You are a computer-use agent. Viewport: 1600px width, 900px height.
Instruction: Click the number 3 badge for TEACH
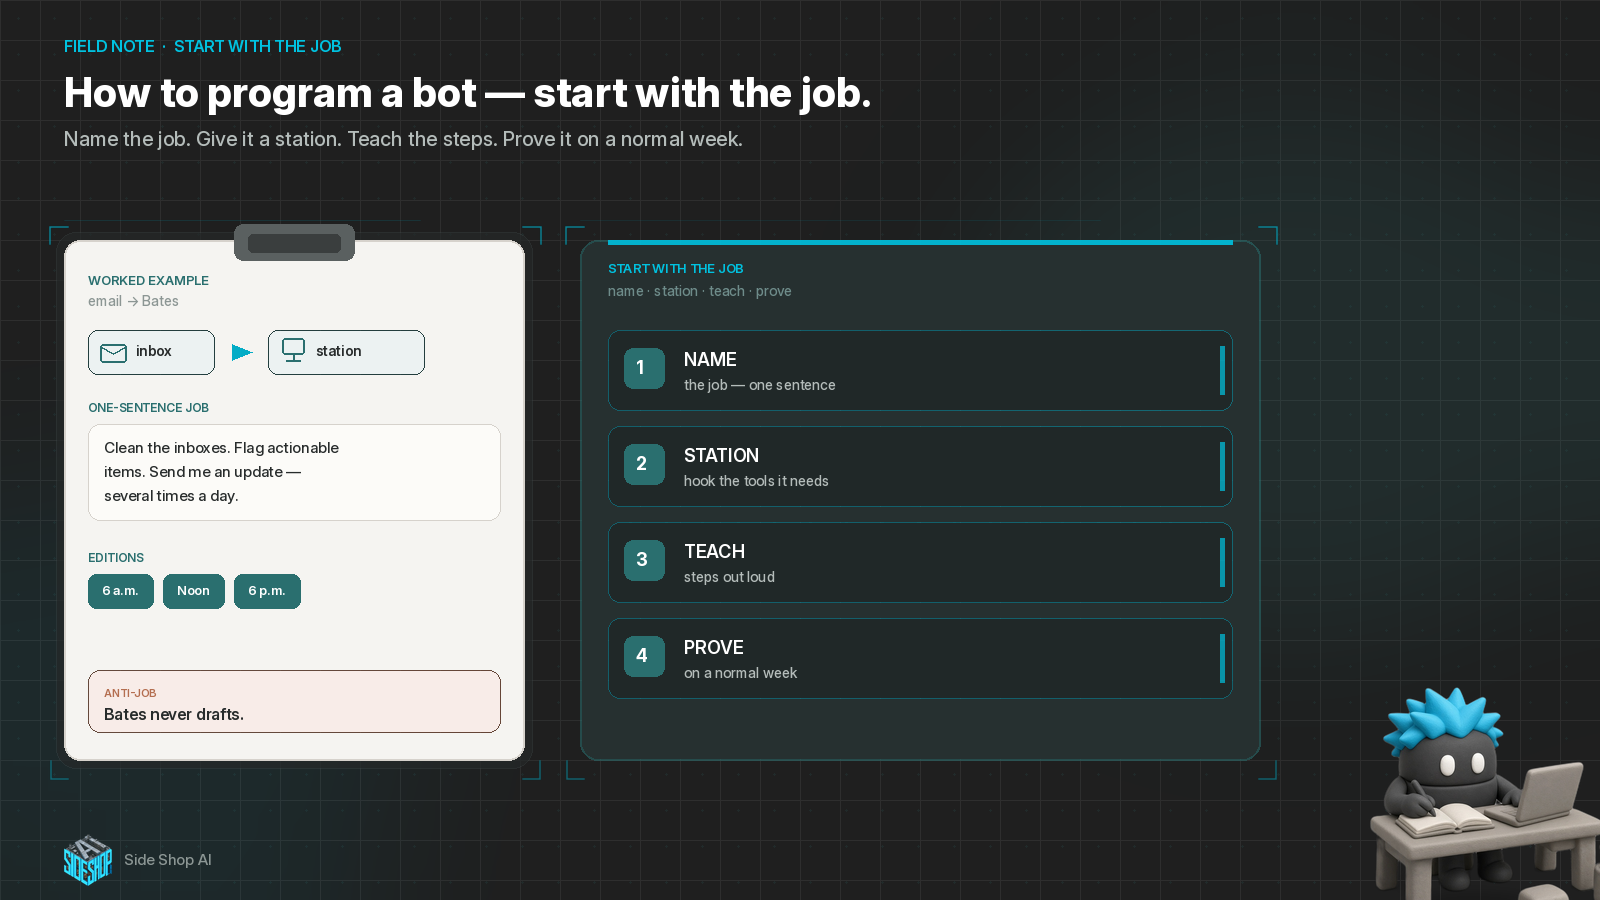click(644, 560)
